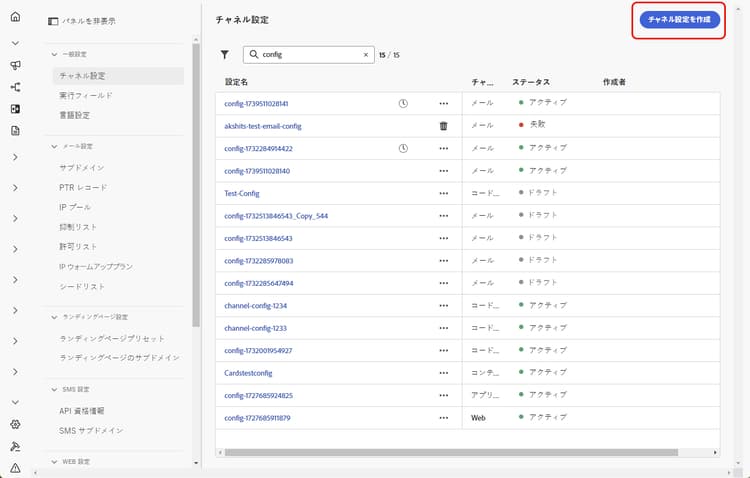Open more actions for config-1732001954927

pos(443,351)
